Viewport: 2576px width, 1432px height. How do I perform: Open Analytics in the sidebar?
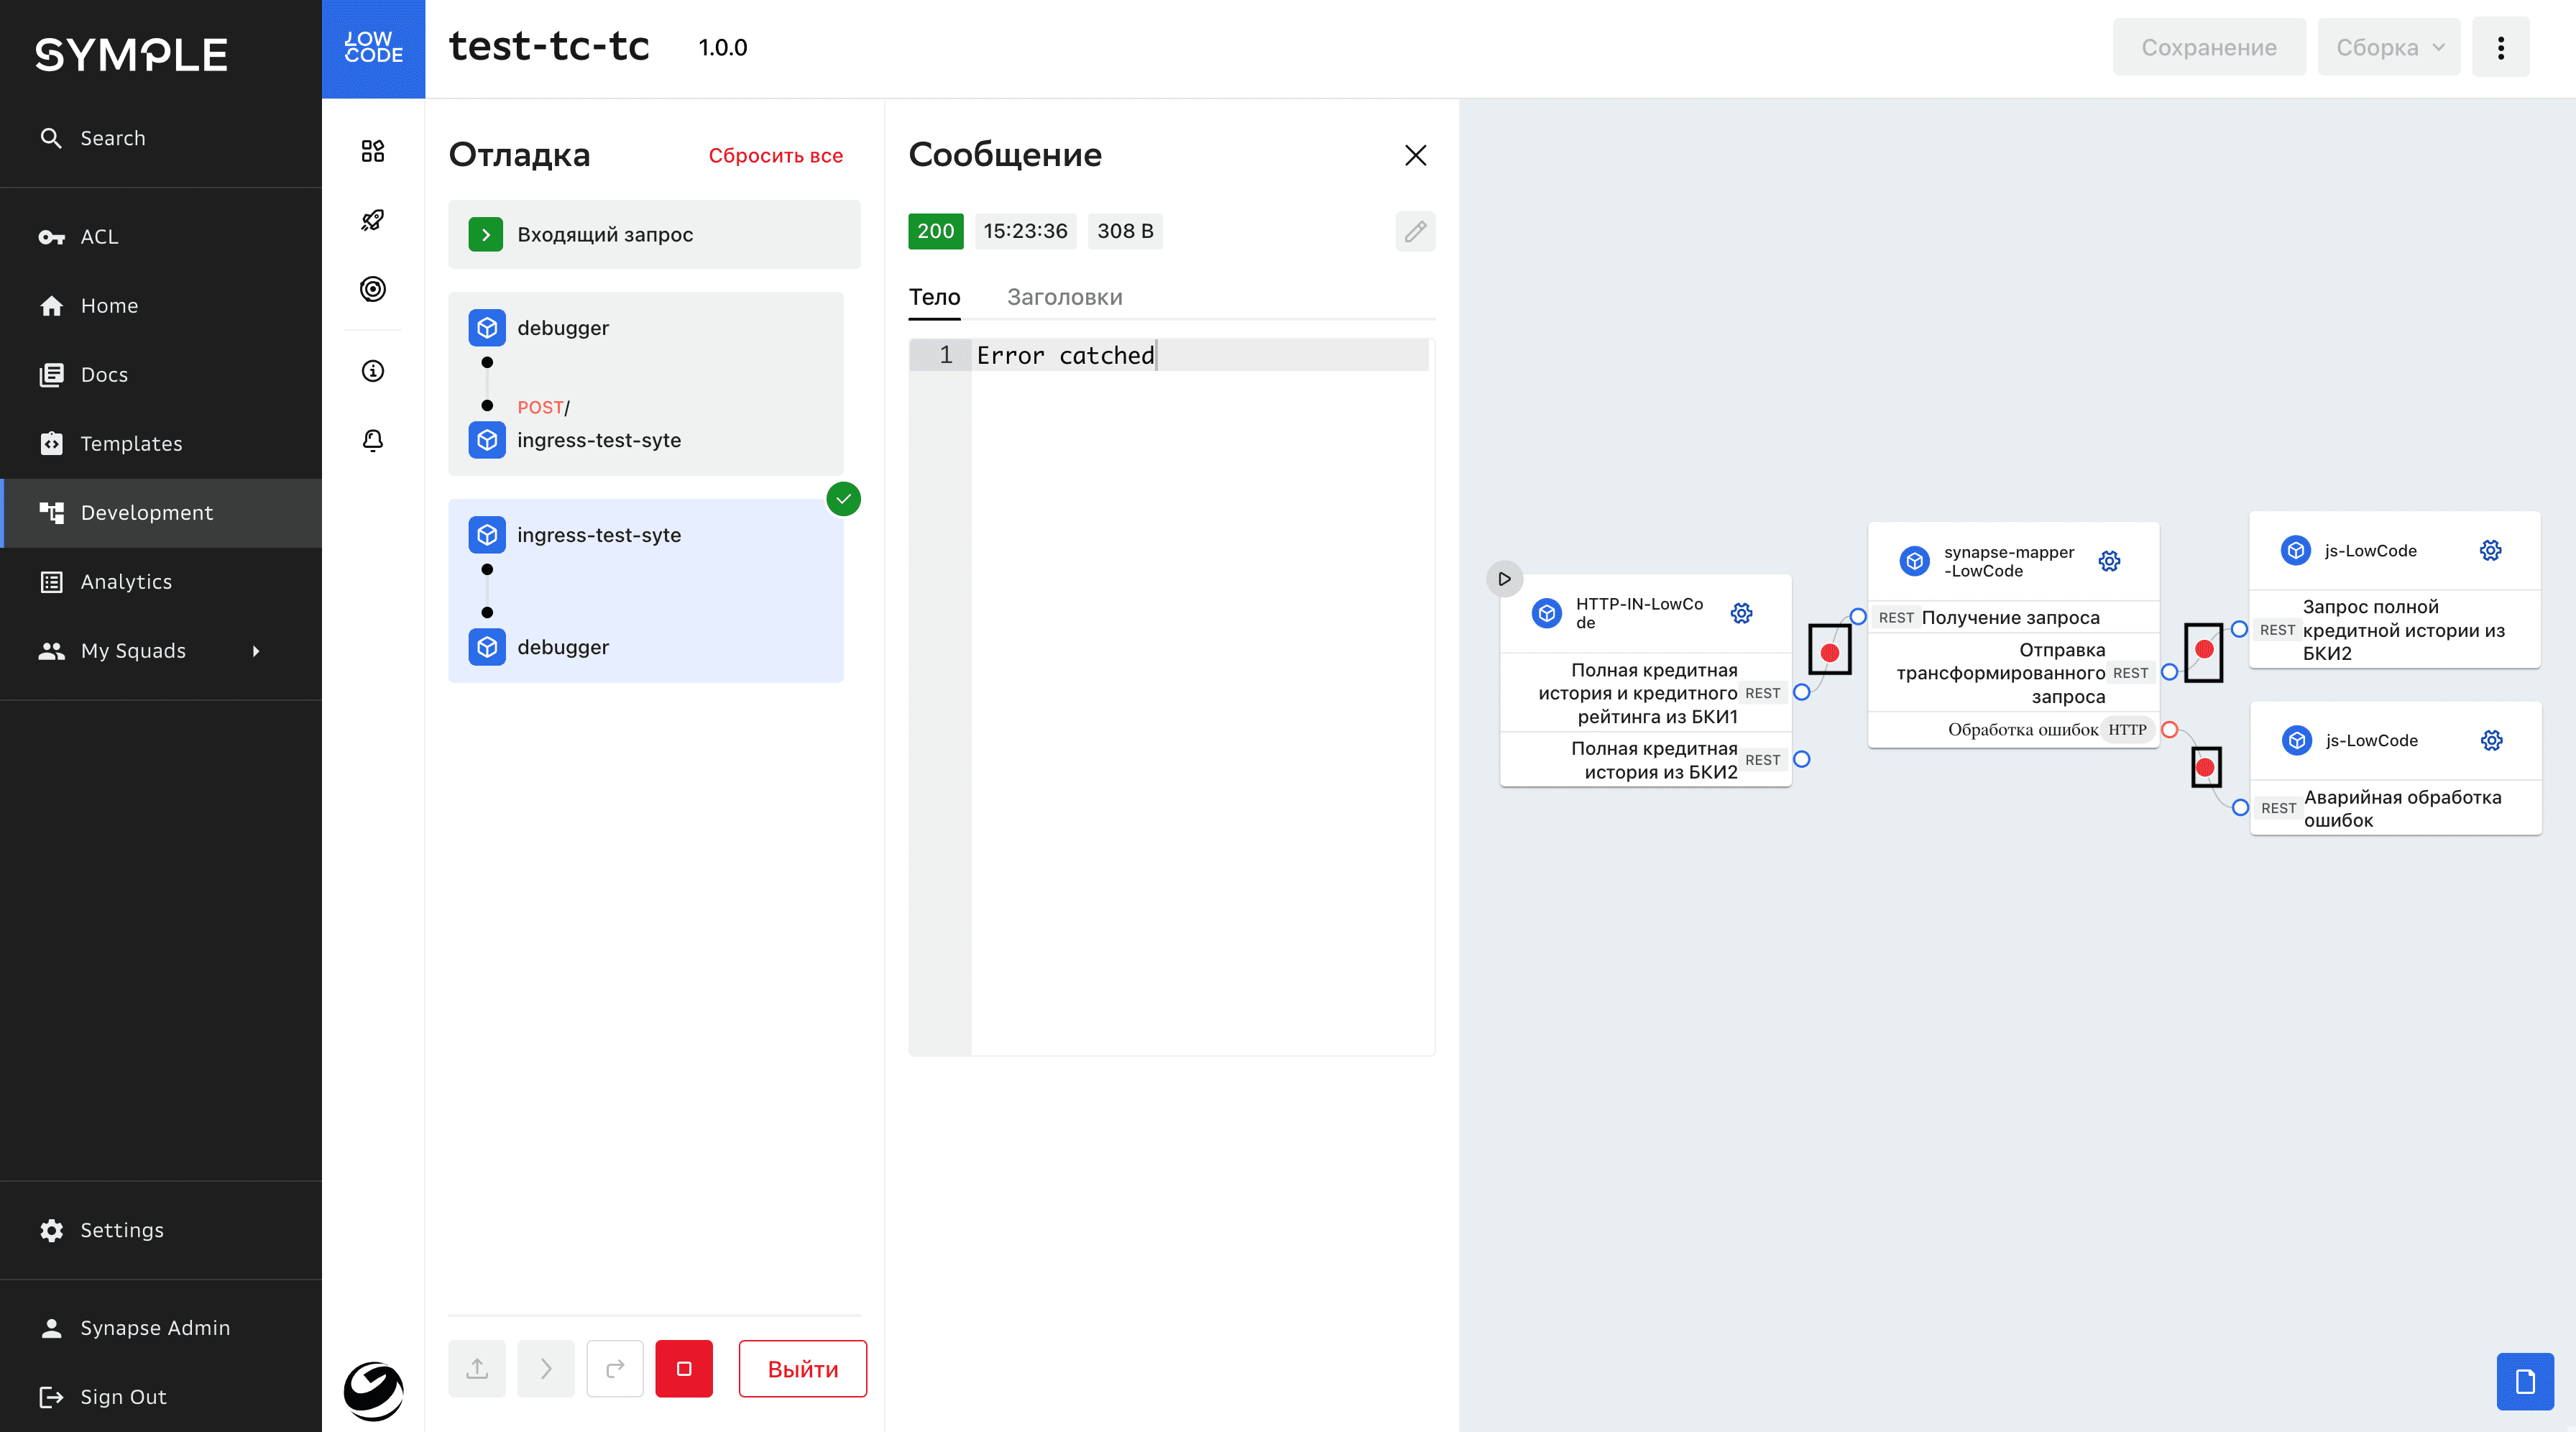point(126,582)
